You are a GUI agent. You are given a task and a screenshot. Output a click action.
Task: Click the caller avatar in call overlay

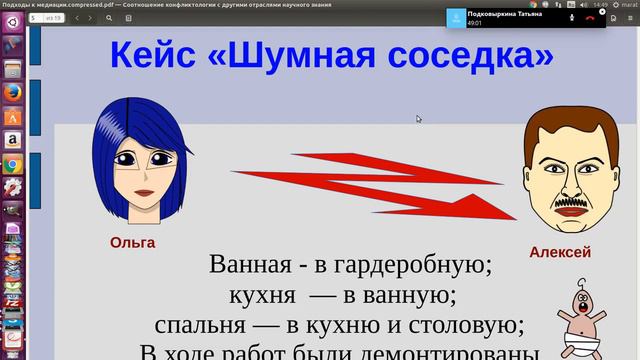tap(456, 18)
